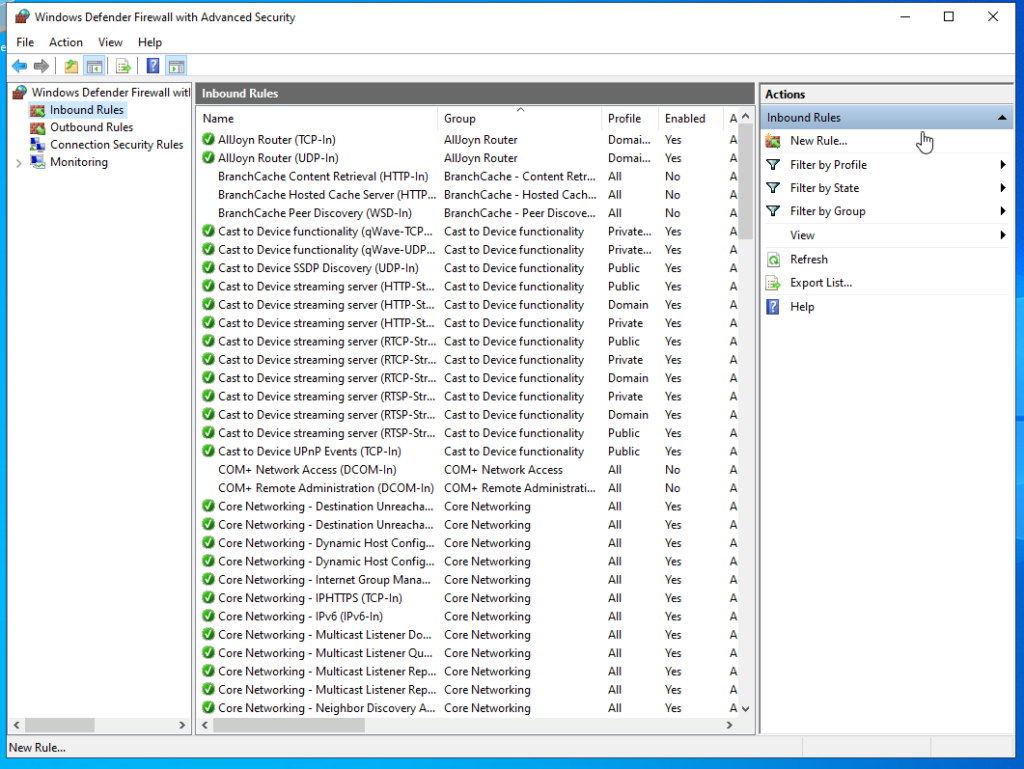Image resolution: width=1024 pixels, height=769 pixels.
Task: Click the horizontal scrollbar thumb under console tree
Action: 59,725
